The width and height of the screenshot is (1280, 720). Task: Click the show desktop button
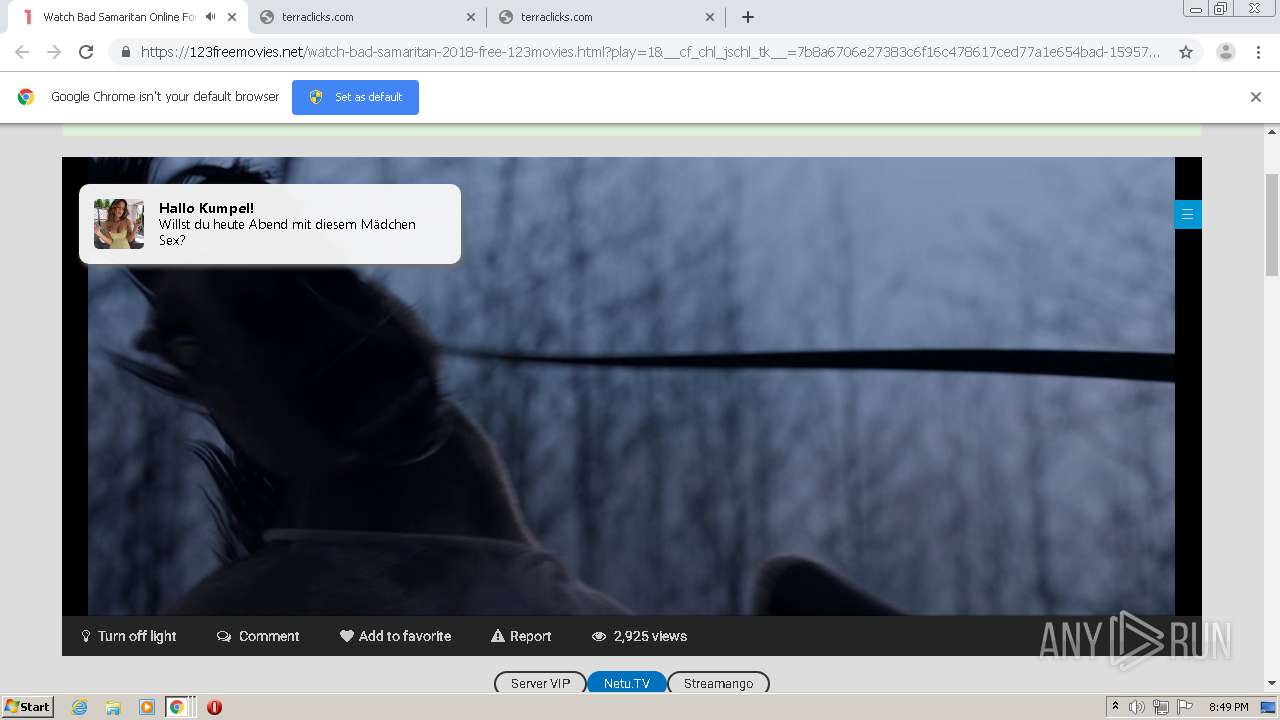(x=1270, y=707)
